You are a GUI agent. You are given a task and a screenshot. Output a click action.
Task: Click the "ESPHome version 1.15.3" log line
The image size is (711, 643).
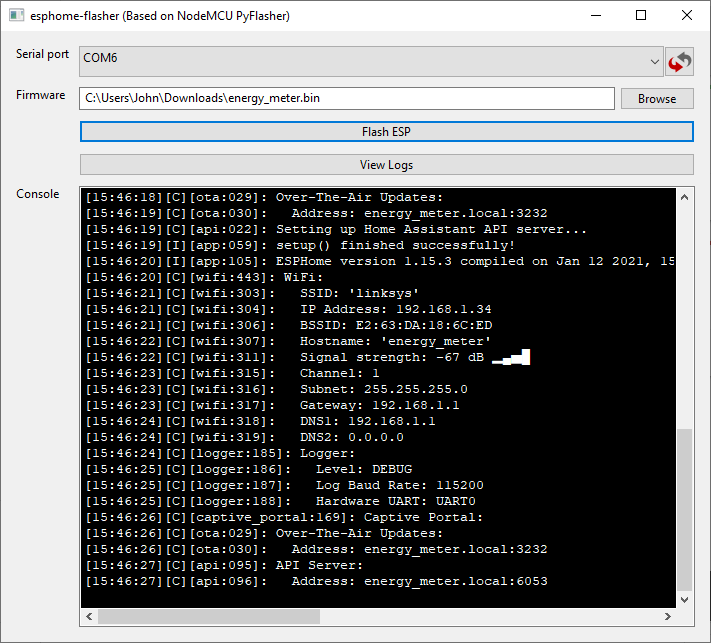coord(380,261)
